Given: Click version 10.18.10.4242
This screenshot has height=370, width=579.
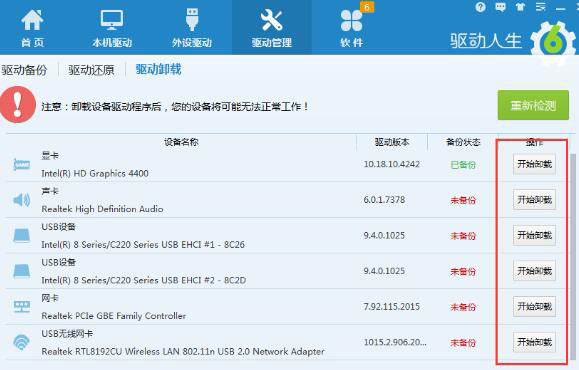Looking at the screenshot, I should 392,164.
